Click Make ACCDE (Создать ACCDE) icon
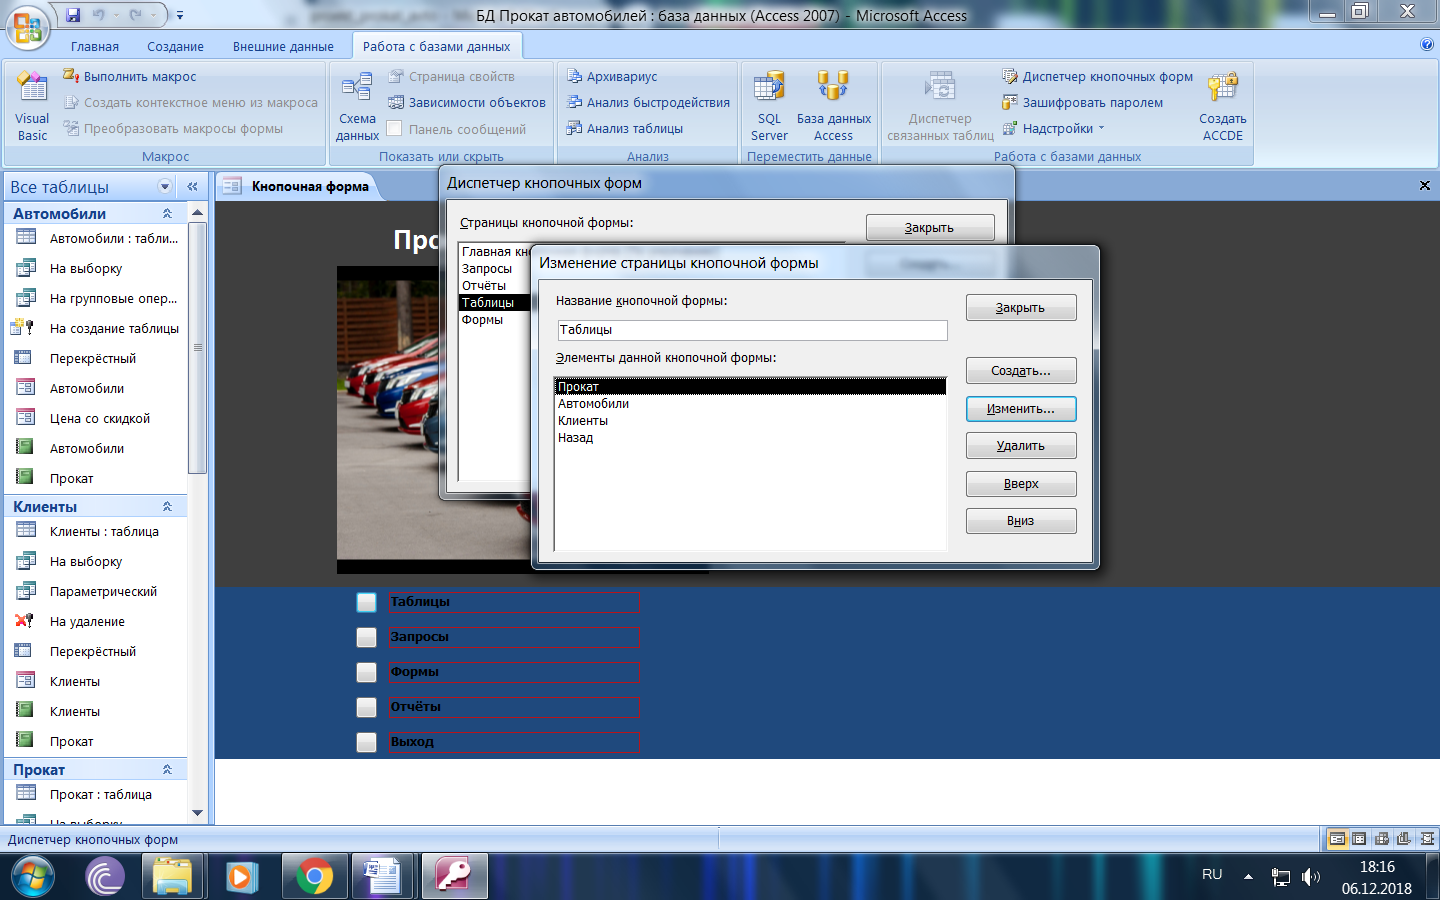 coord(1222,87)
